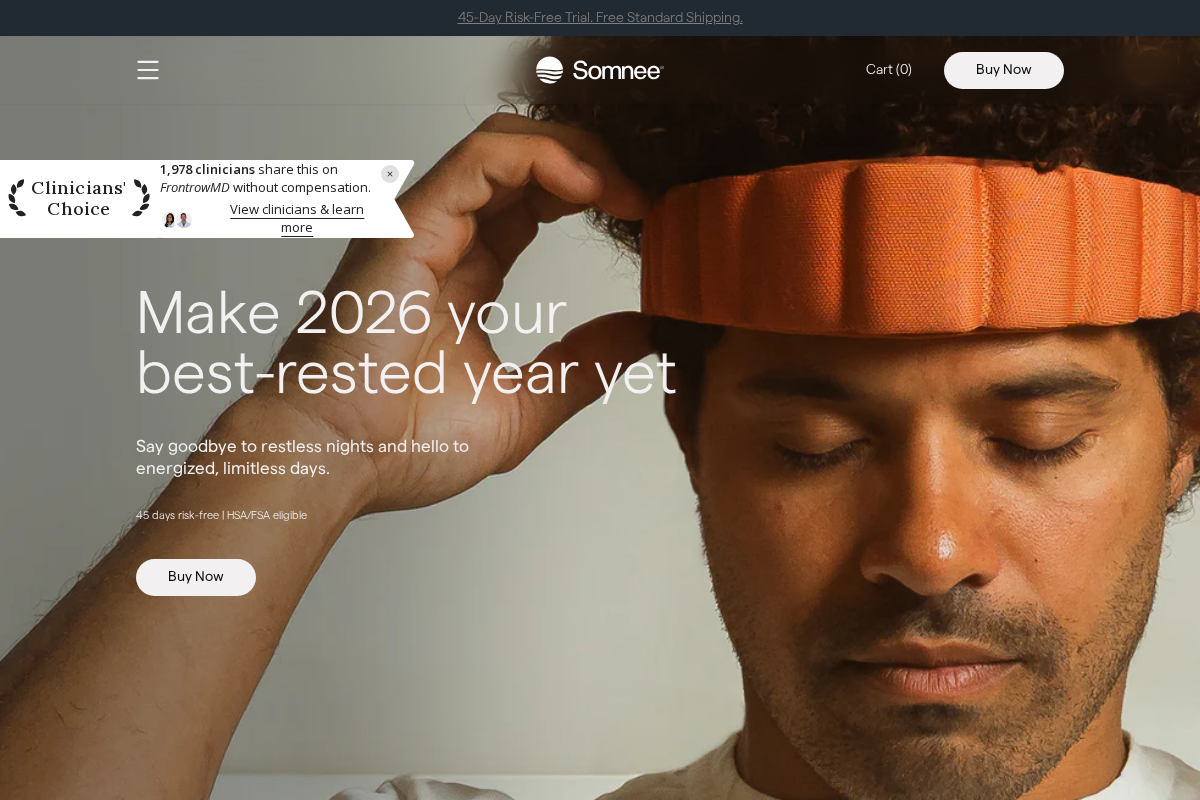Select the male clinician avatar thumbnail
This screenshot has width=1200, height=800.
point(184,220)
